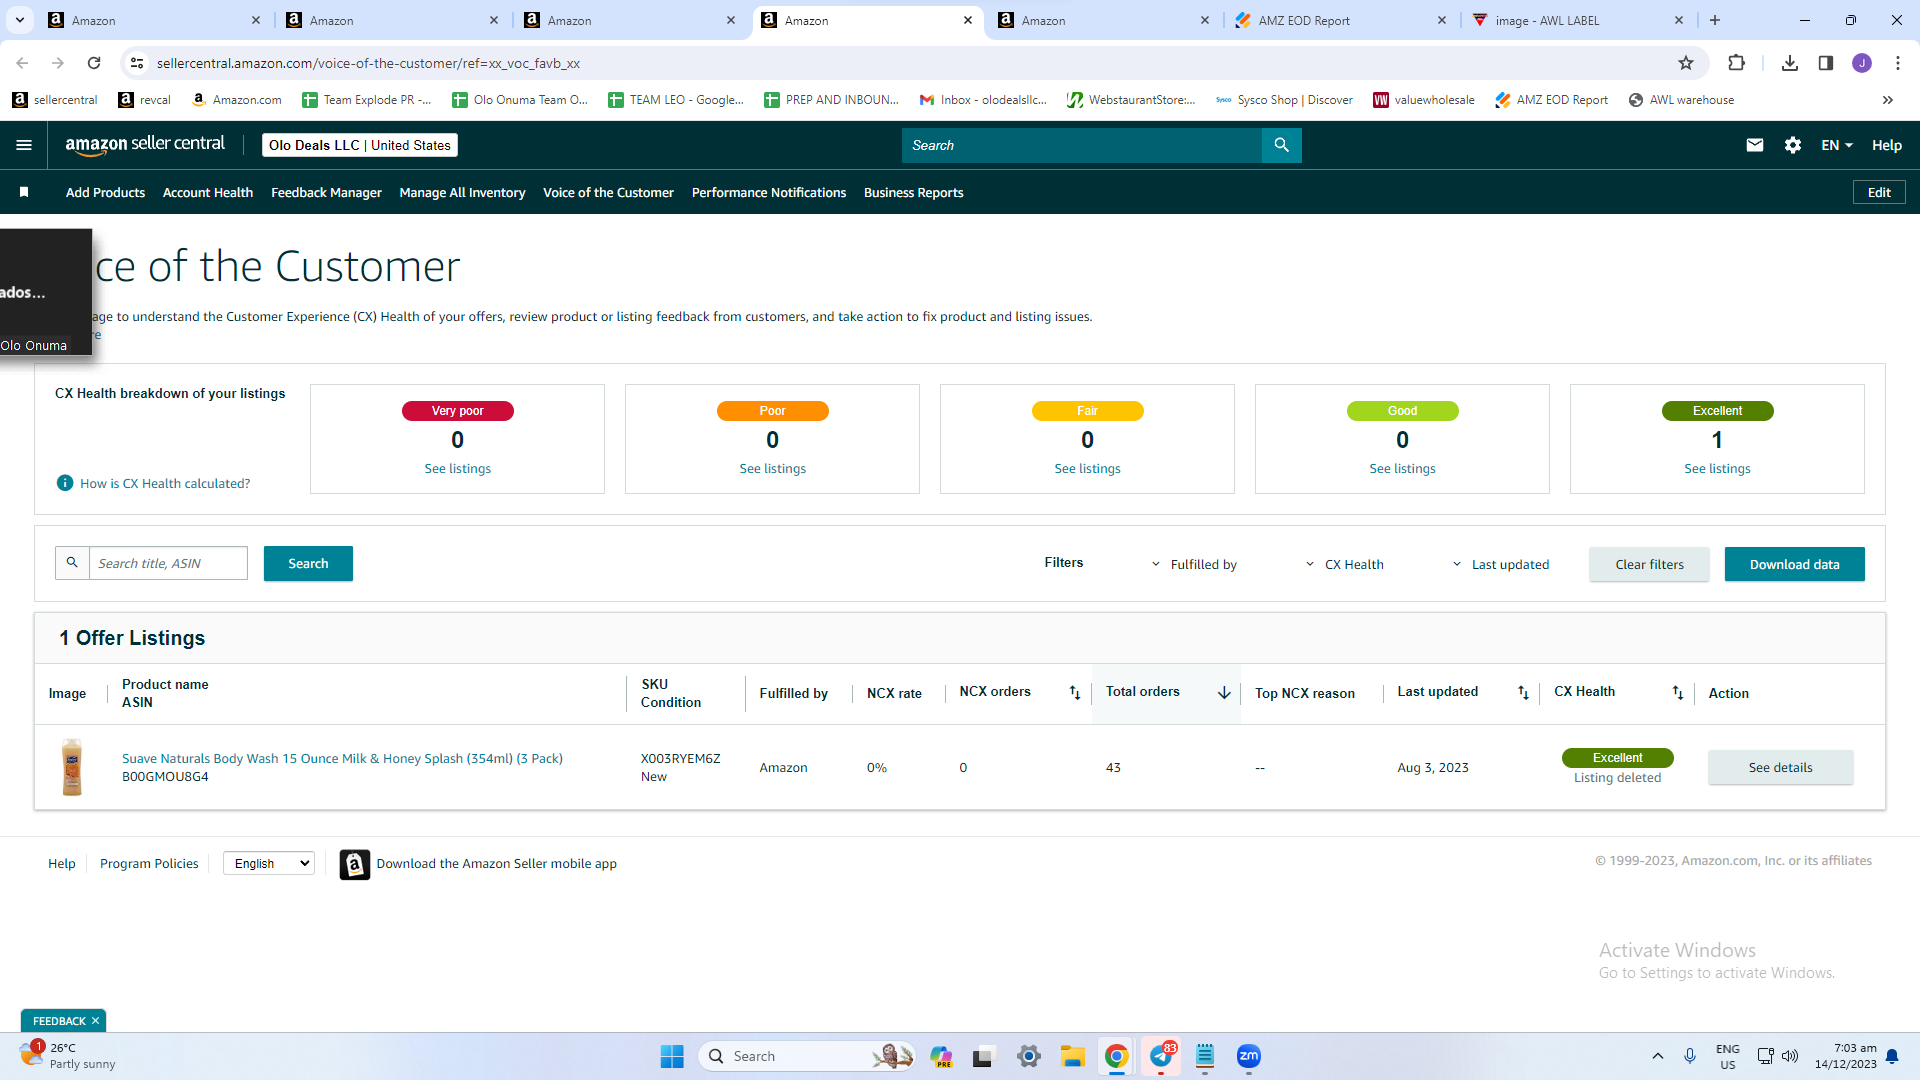The width and height of the screenshot is (1920, 1080).
Task: Open How is CX Health calculated link
Action: 165,483
